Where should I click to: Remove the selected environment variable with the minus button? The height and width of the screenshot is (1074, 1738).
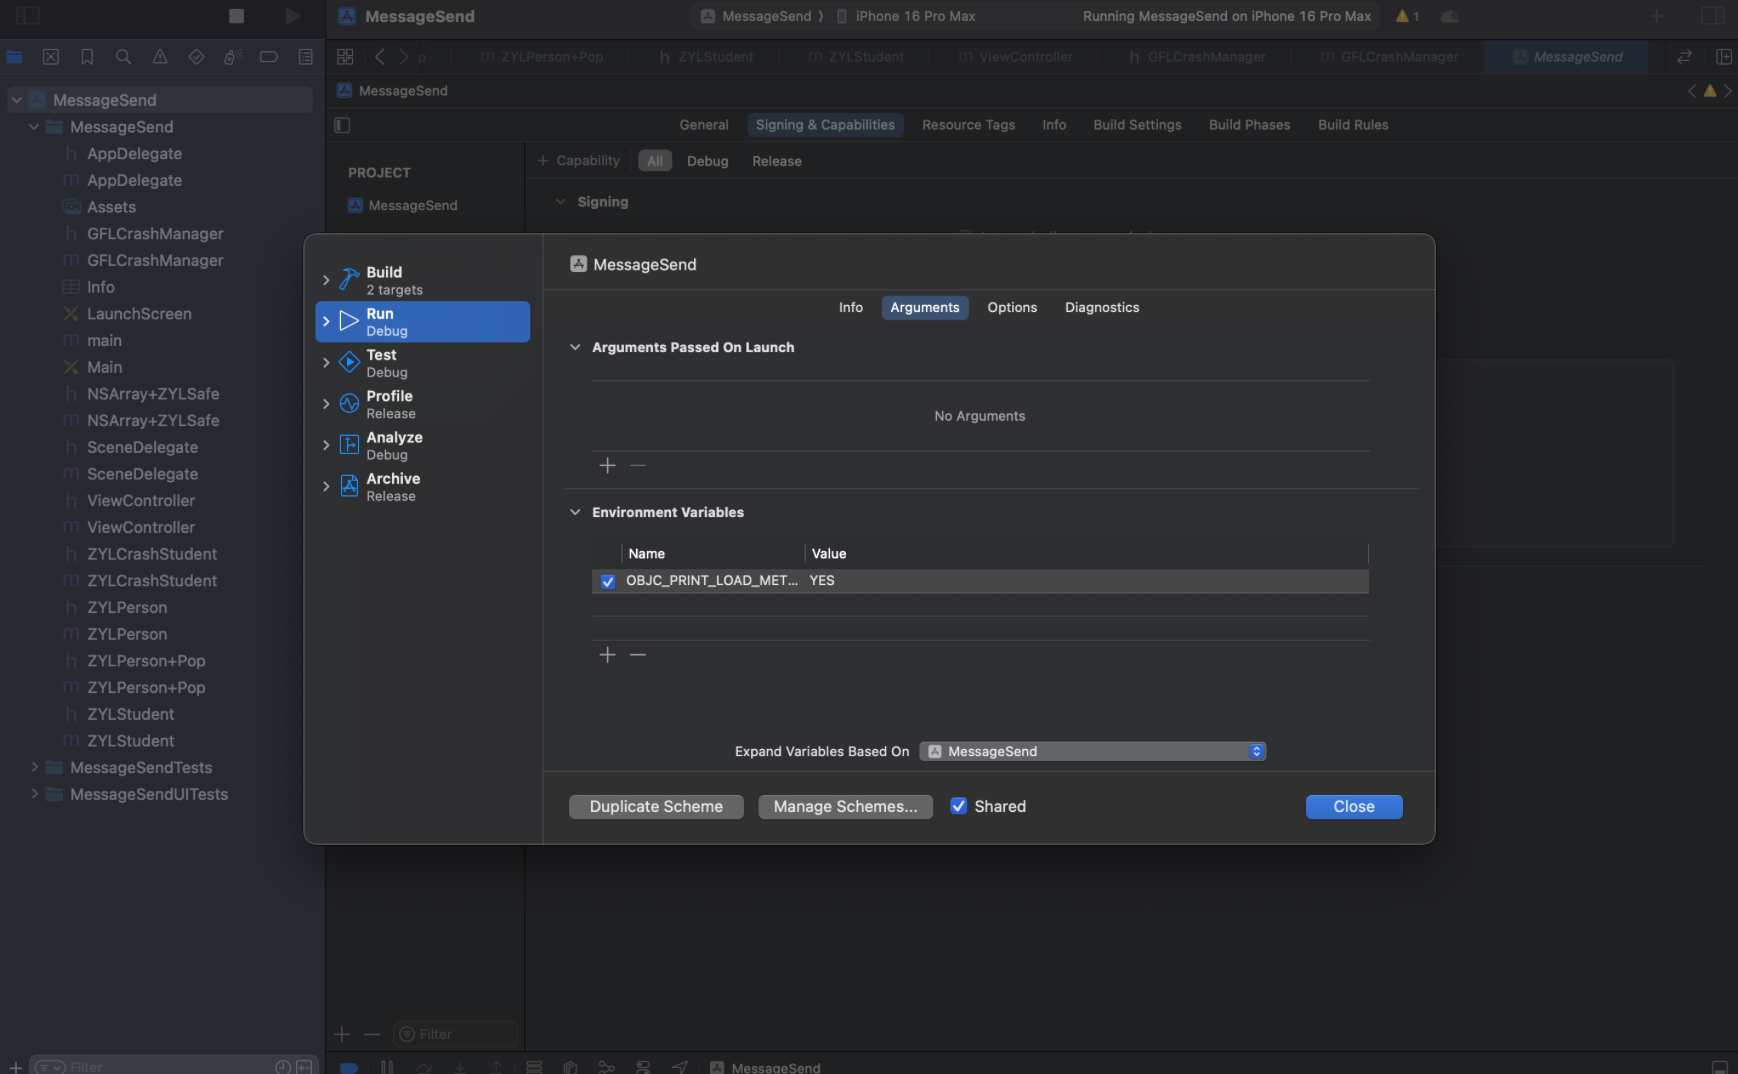[x=638, y=654]
